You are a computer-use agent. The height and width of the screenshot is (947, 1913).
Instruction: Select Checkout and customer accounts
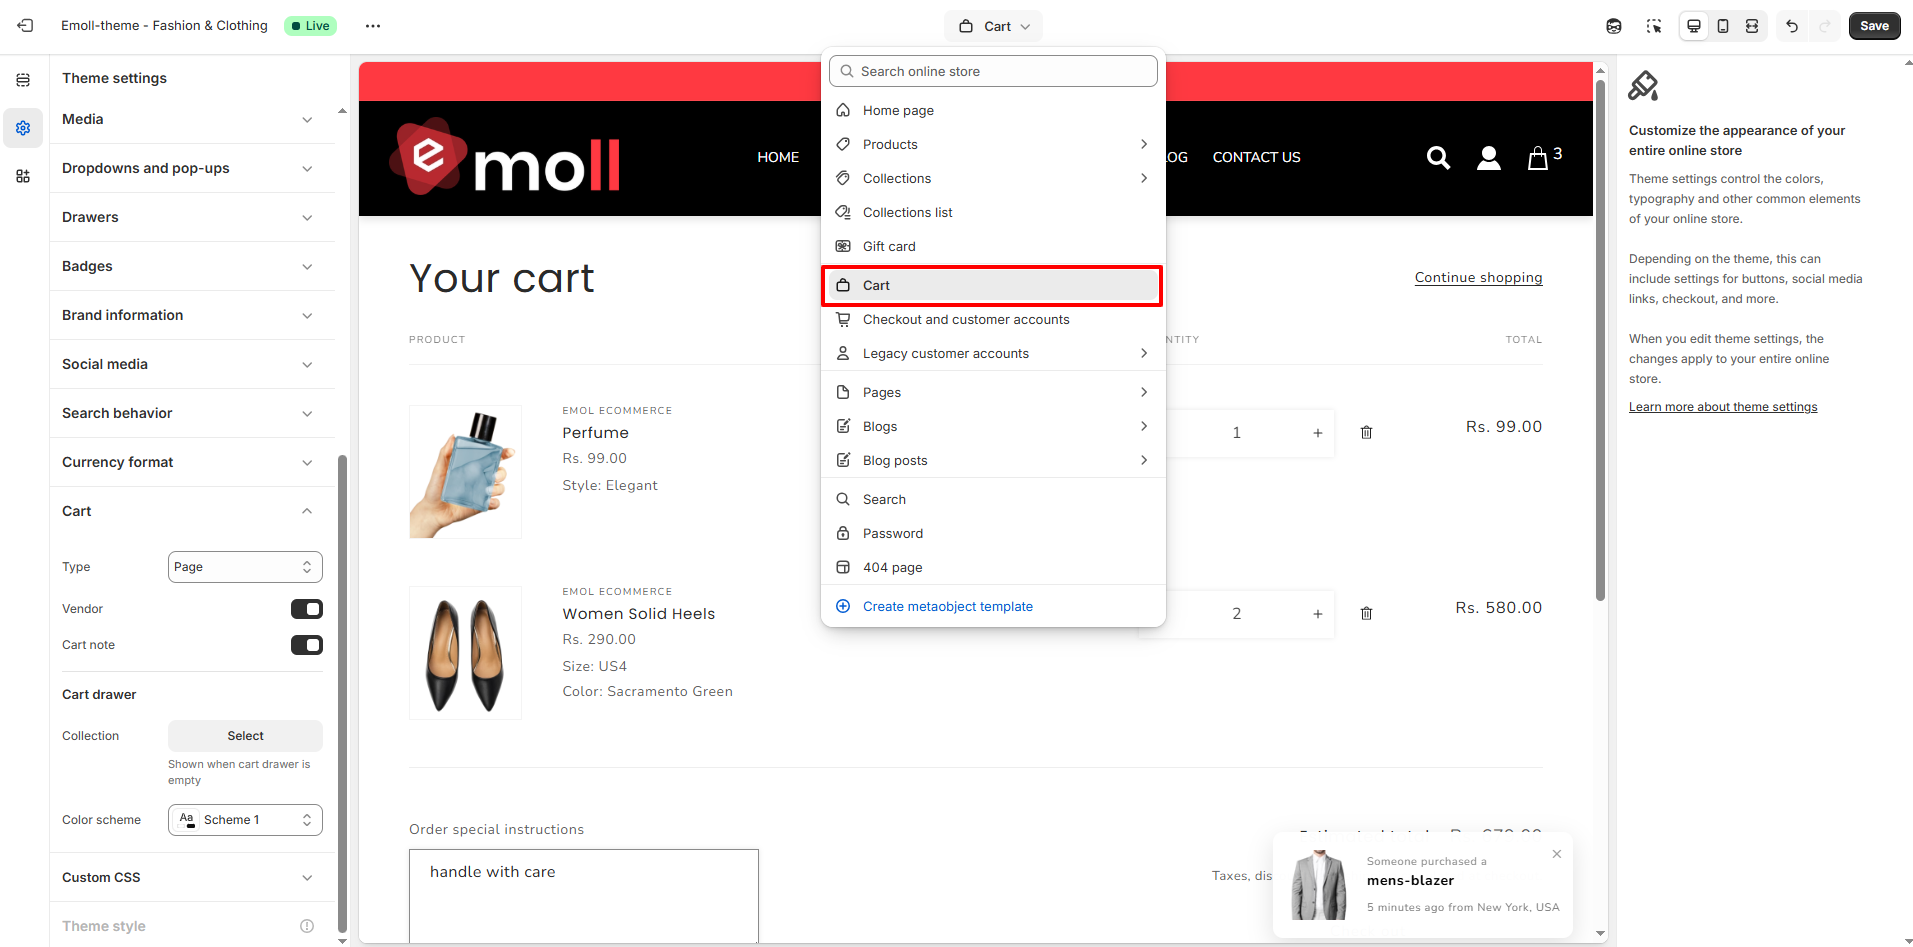point(993,319)
